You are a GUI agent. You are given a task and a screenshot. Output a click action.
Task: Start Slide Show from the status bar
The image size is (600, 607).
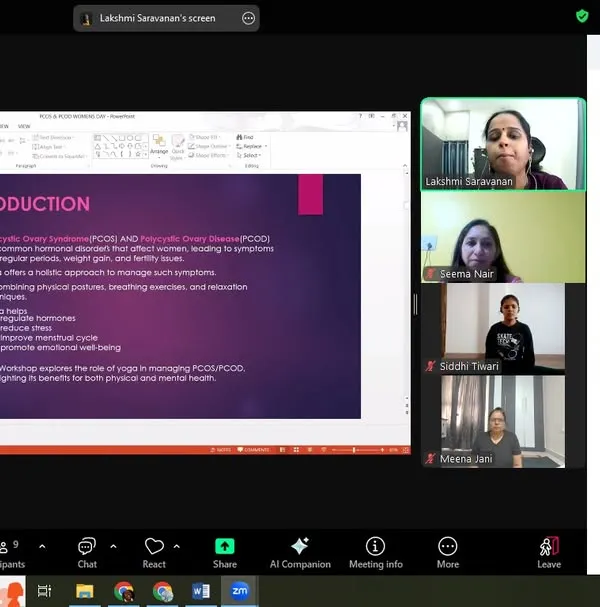pyautogui.click(x=324, y=450)
